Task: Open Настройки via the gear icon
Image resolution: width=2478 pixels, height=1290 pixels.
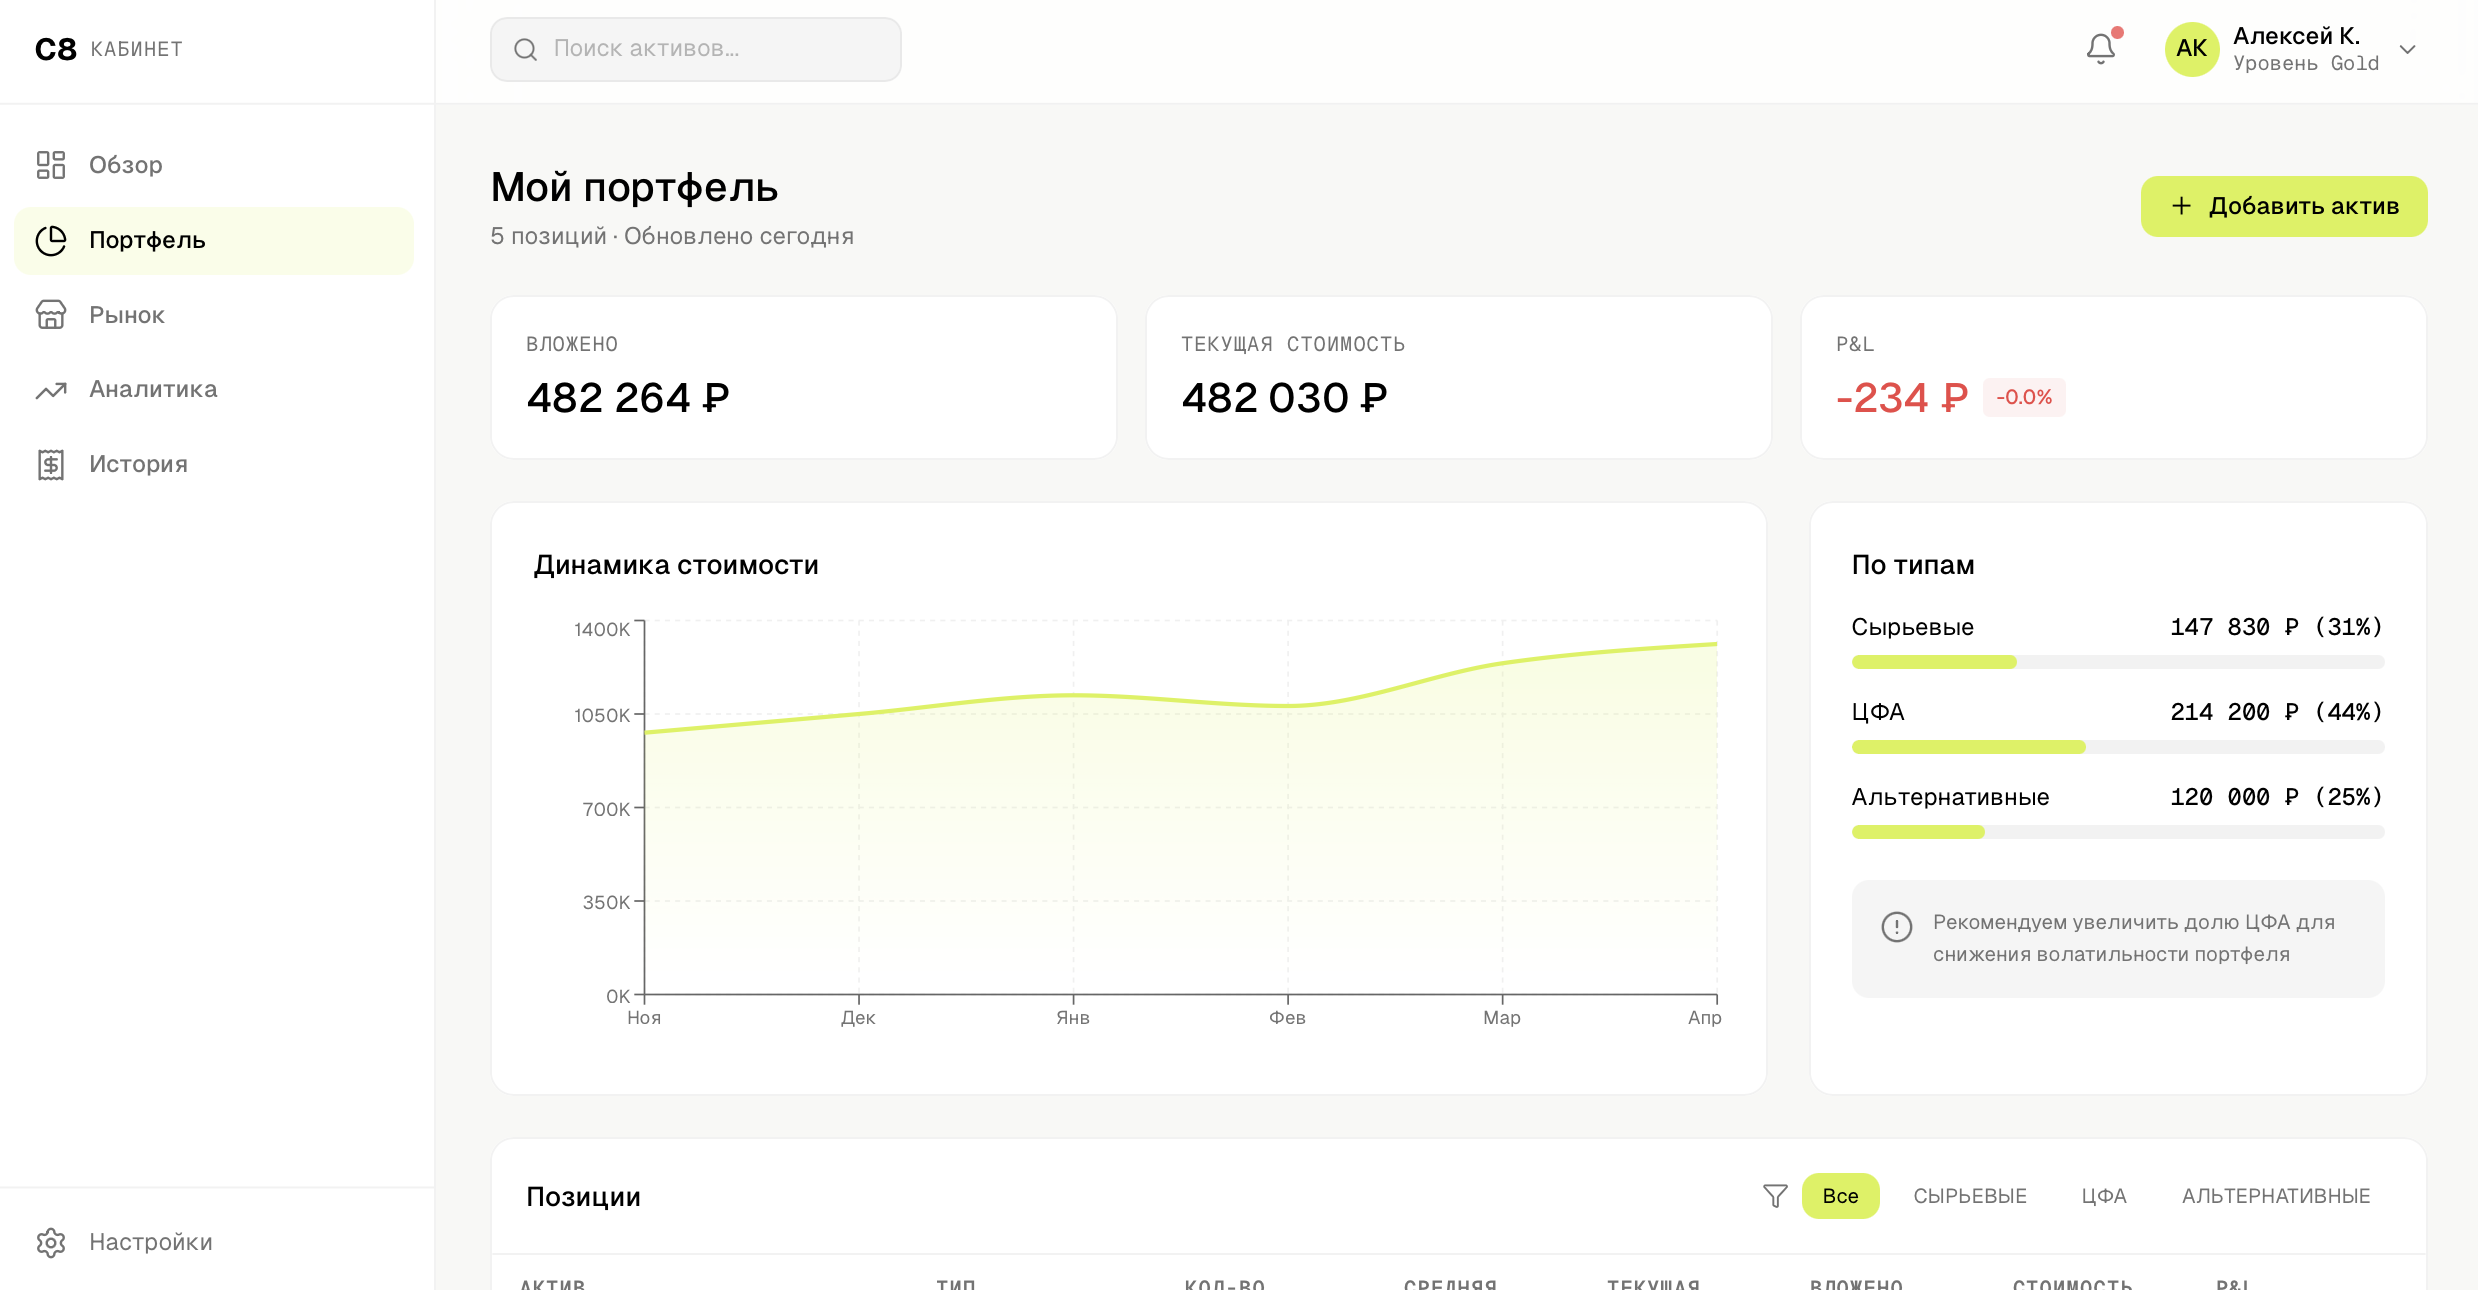Action: click(x=51, y=1242)
